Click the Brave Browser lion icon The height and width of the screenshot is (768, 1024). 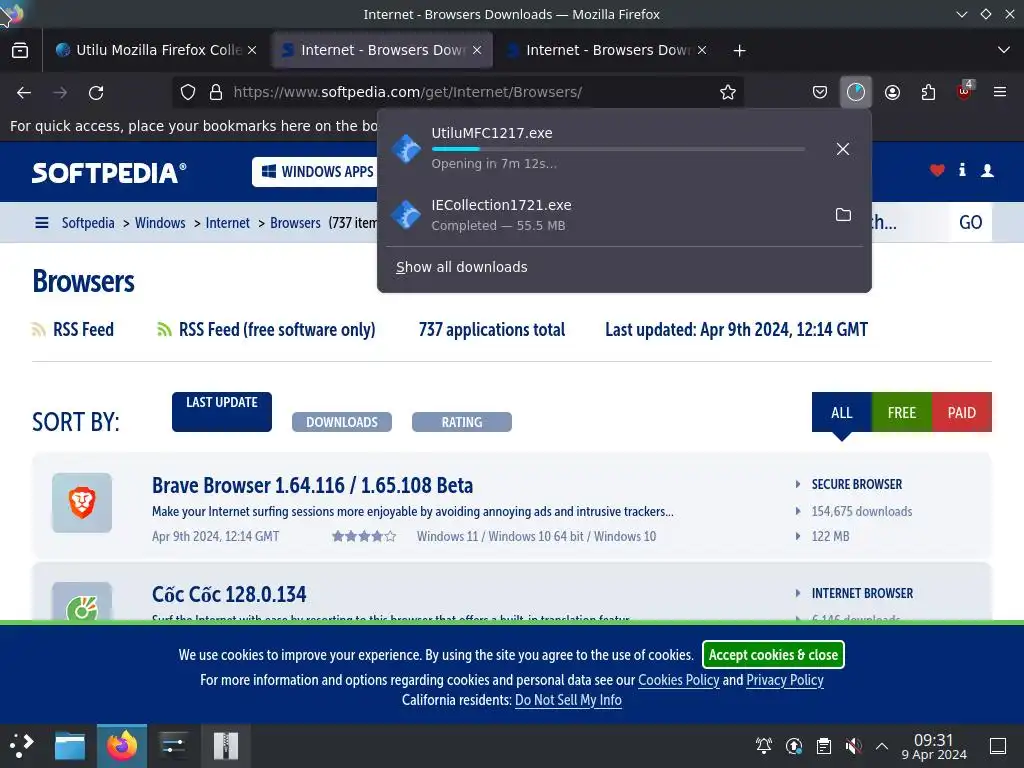tap(82, 503)
